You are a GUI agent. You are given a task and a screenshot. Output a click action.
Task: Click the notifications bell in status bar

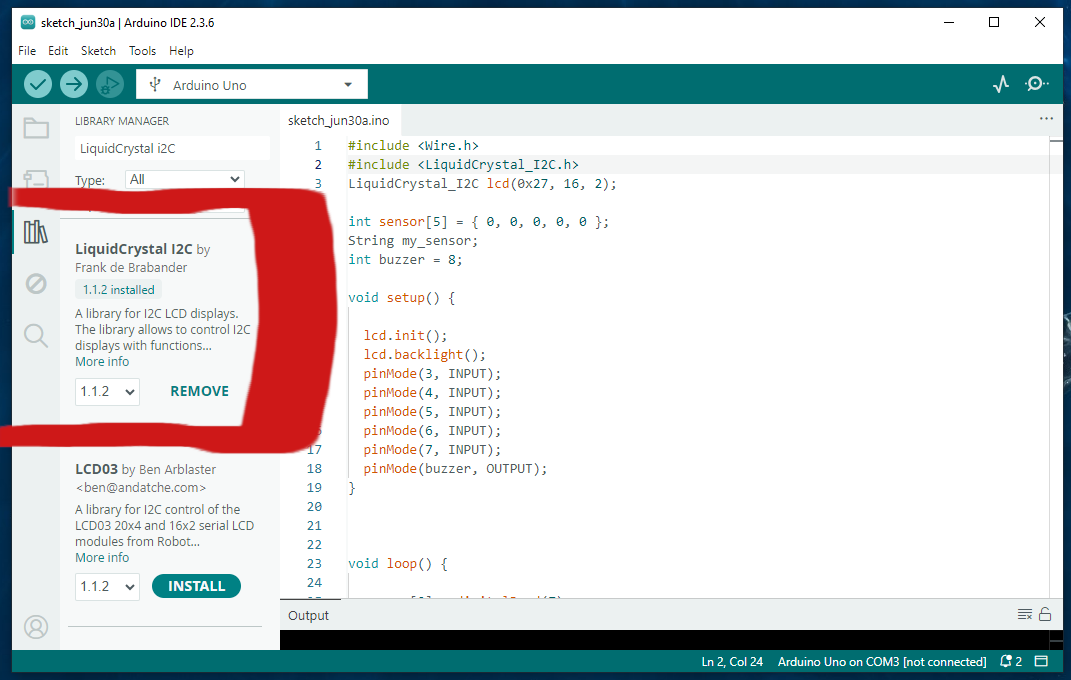(x=1011, y=662)
